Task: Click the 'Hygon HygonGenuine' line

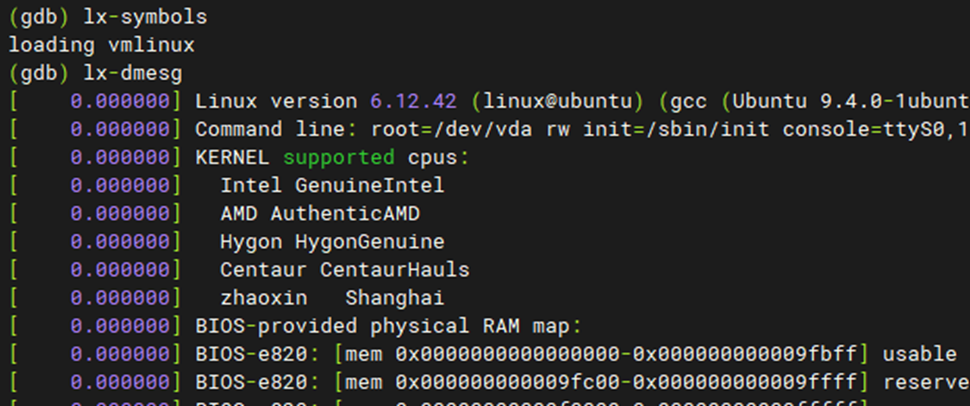Action: pyautogui.click(x=332, y=242)
